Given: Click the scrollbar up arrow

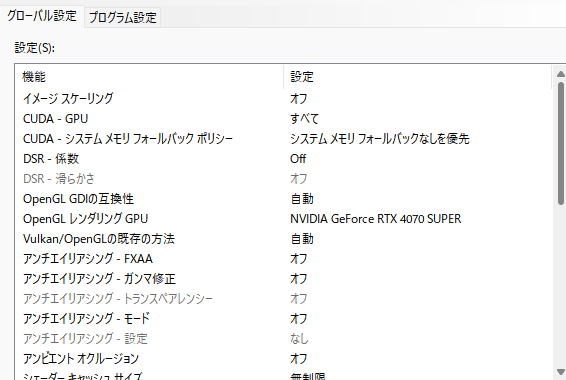Looking at the screenshot, I should (560, 74).
